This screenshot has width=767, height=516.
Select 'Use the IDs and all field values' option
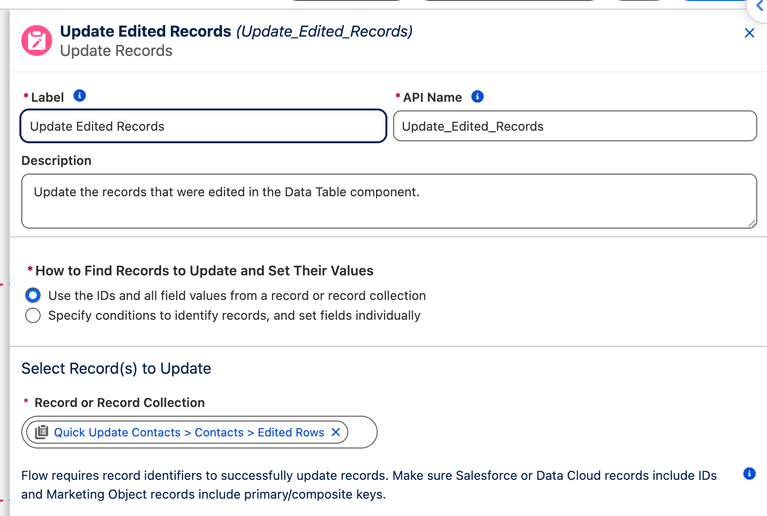coord(33,295)
